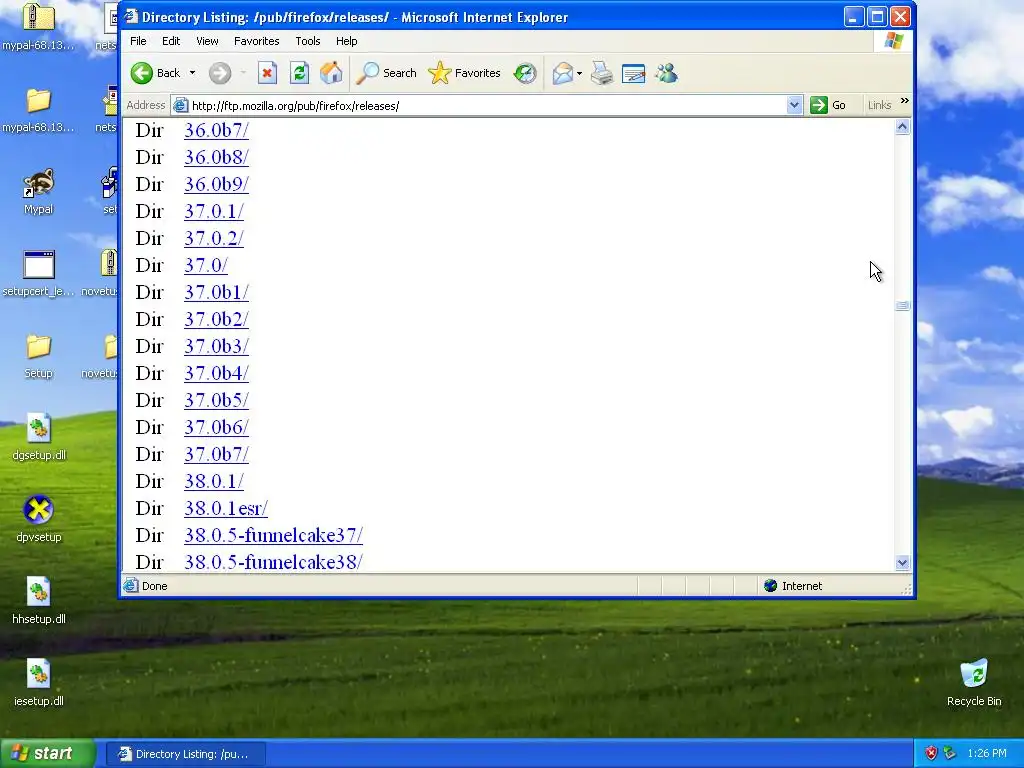This screenshot has width=1024, height=768.
Task: Expand the address bar dropdown arrow
Action: click(794, 105)
